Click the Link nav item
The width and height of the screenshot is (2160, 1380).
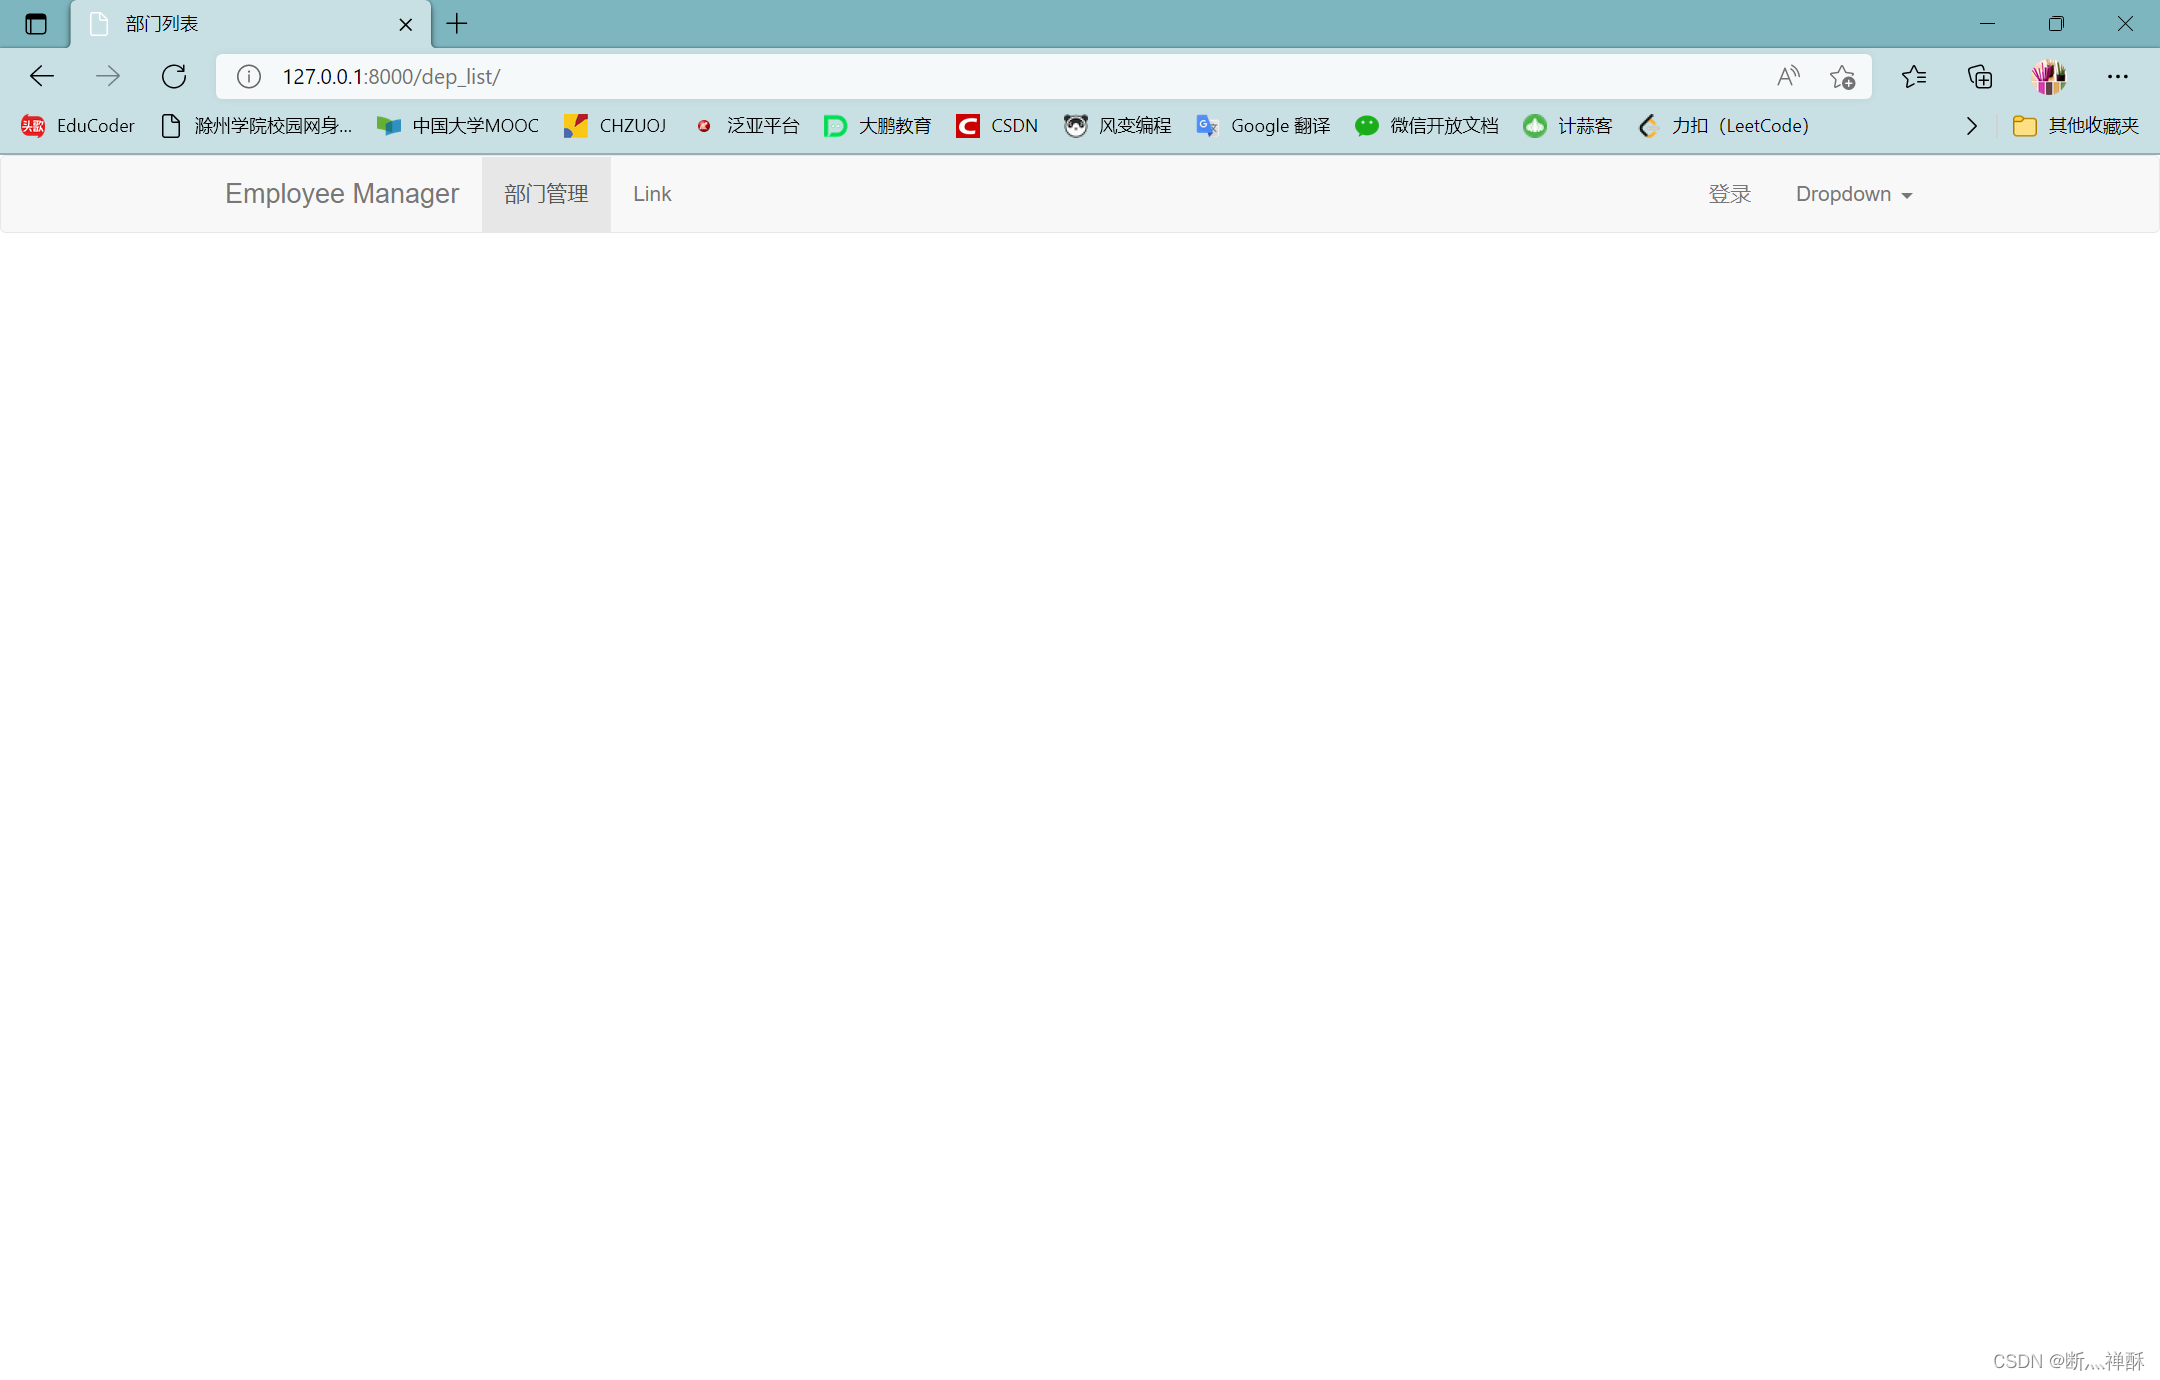click(x=652, y=194)
